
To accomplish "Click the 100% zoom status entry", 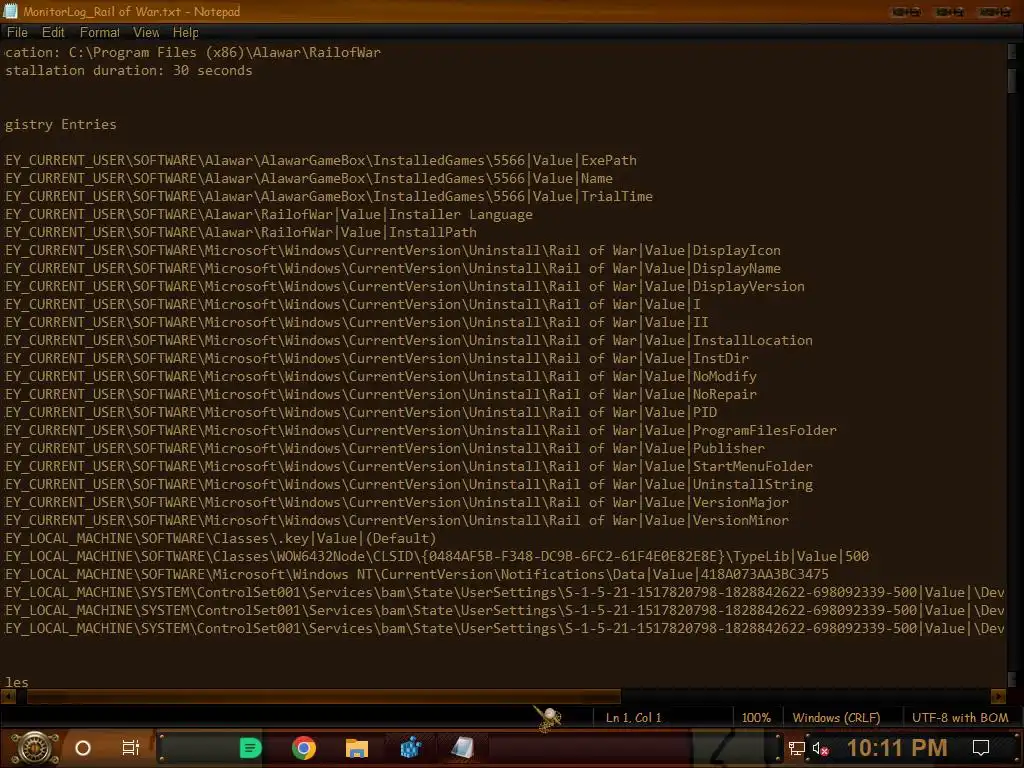I will pos(756,718).
